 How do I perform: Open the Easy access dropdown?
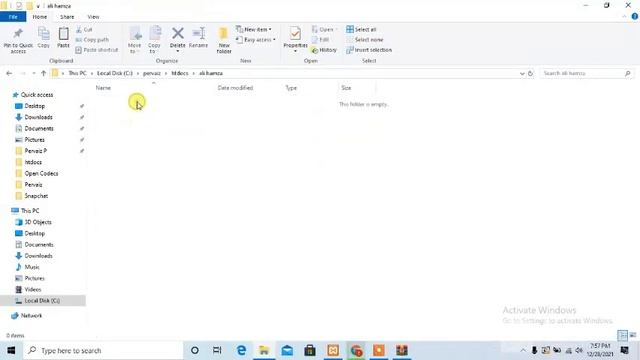[x=256, y=40]
